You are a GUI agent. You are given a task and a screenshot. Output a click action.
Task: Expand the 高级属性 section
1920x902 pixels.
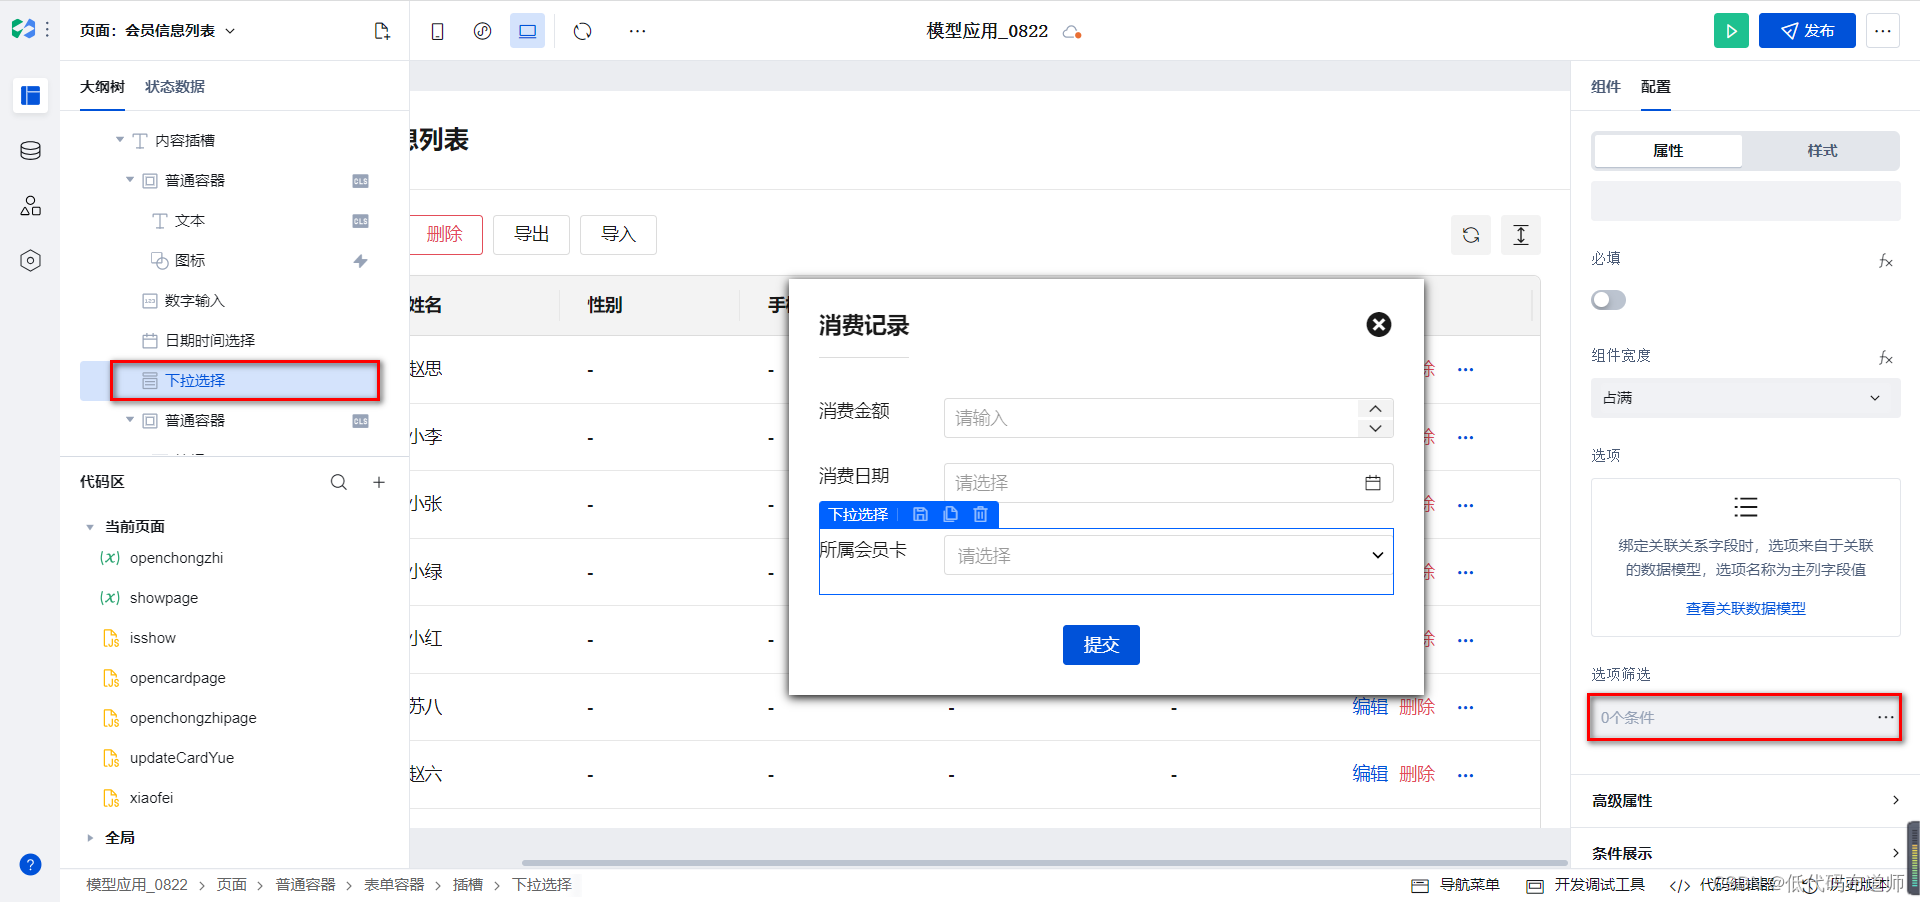coord(1745,801)
